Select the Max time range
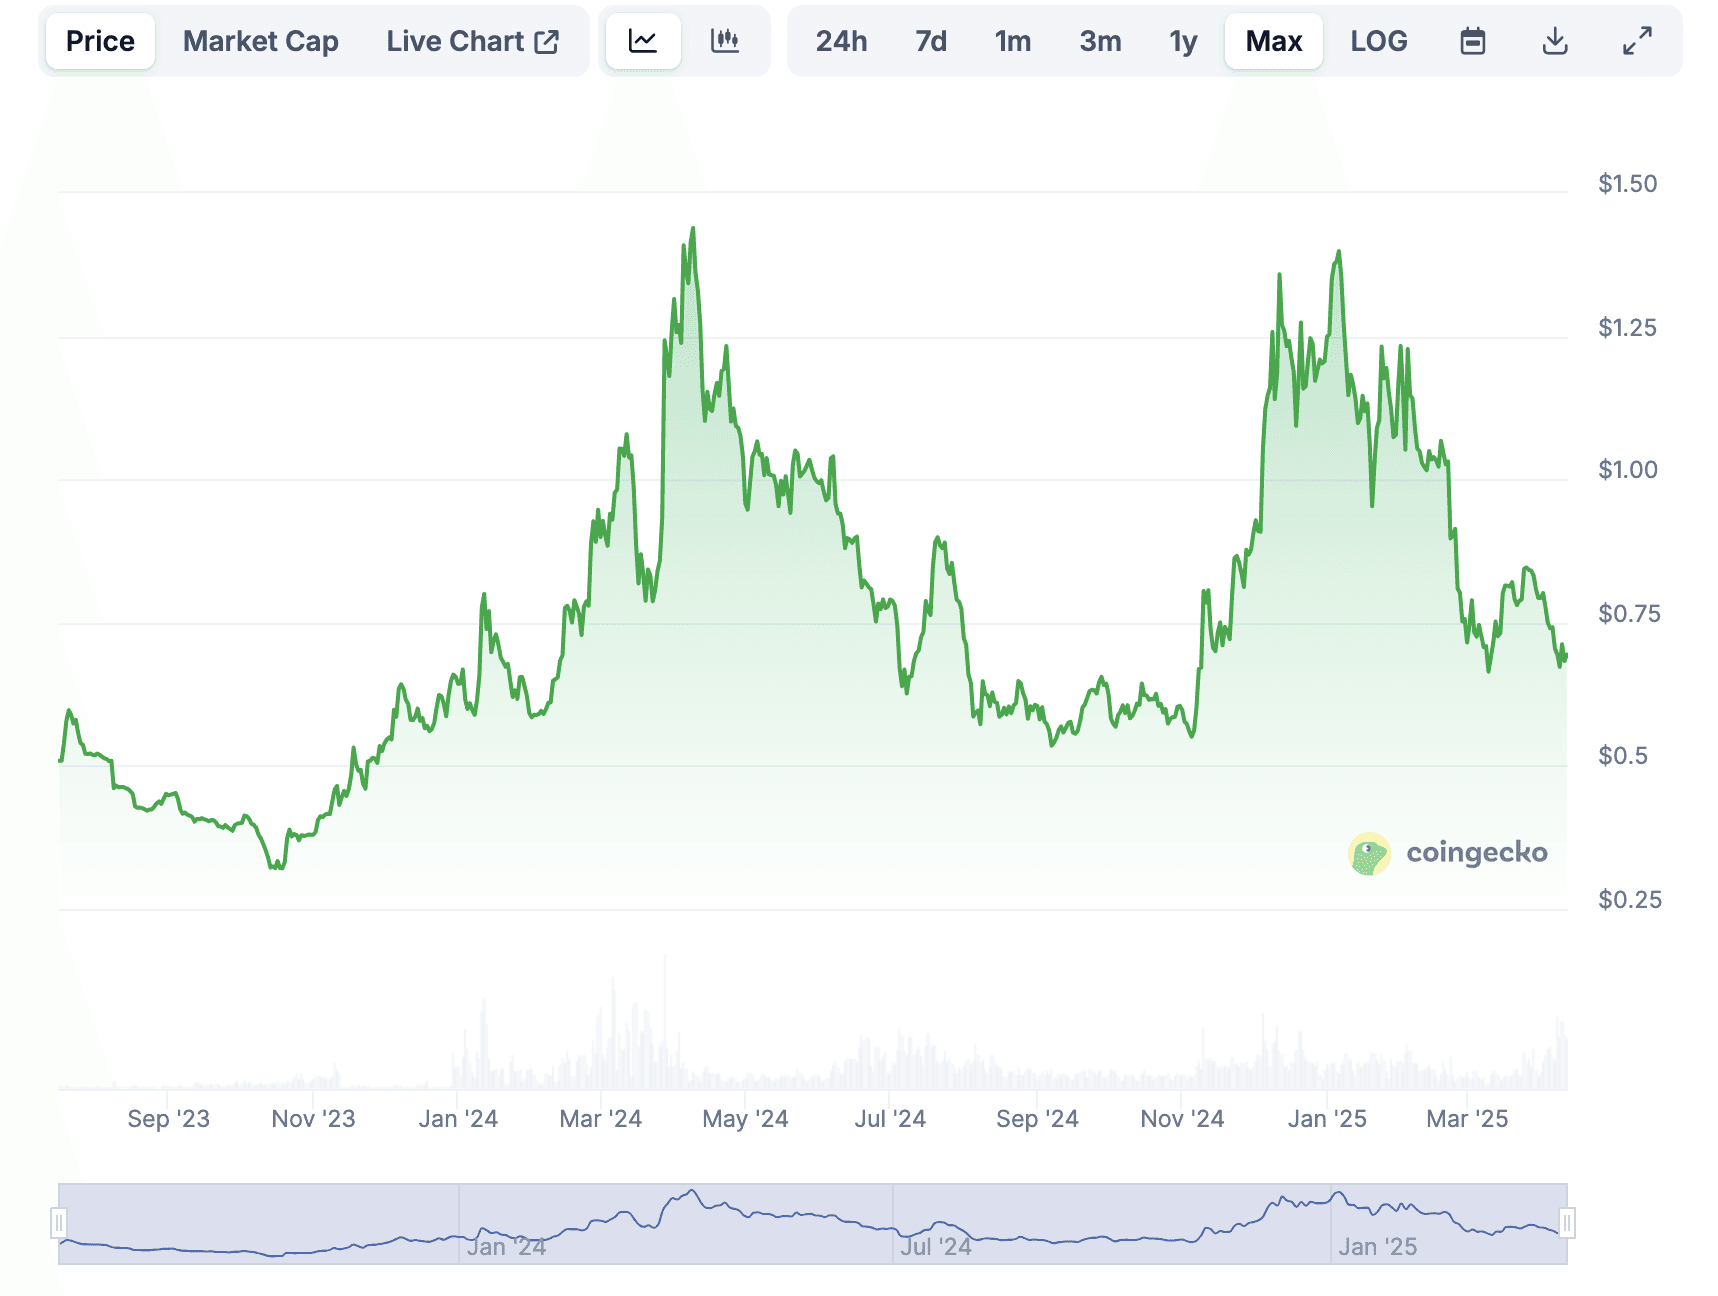 pos(1273,41)
